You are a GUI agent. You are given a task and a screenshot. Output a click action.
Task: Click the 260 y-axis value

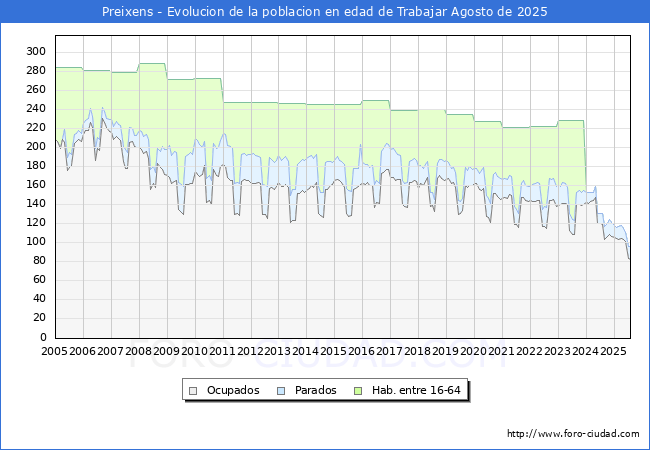point(36,90)
